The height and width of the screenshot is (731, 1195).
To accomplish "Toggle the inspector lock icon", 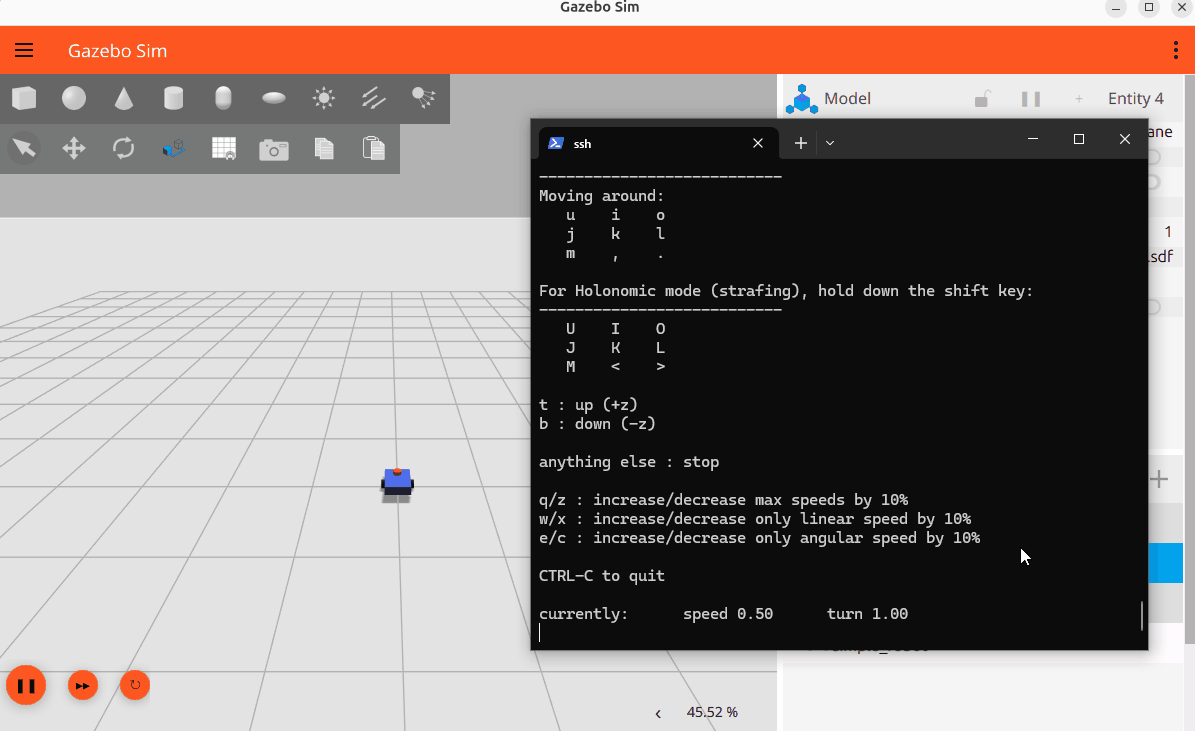I will pyautogui.click(x=982, y=99).
